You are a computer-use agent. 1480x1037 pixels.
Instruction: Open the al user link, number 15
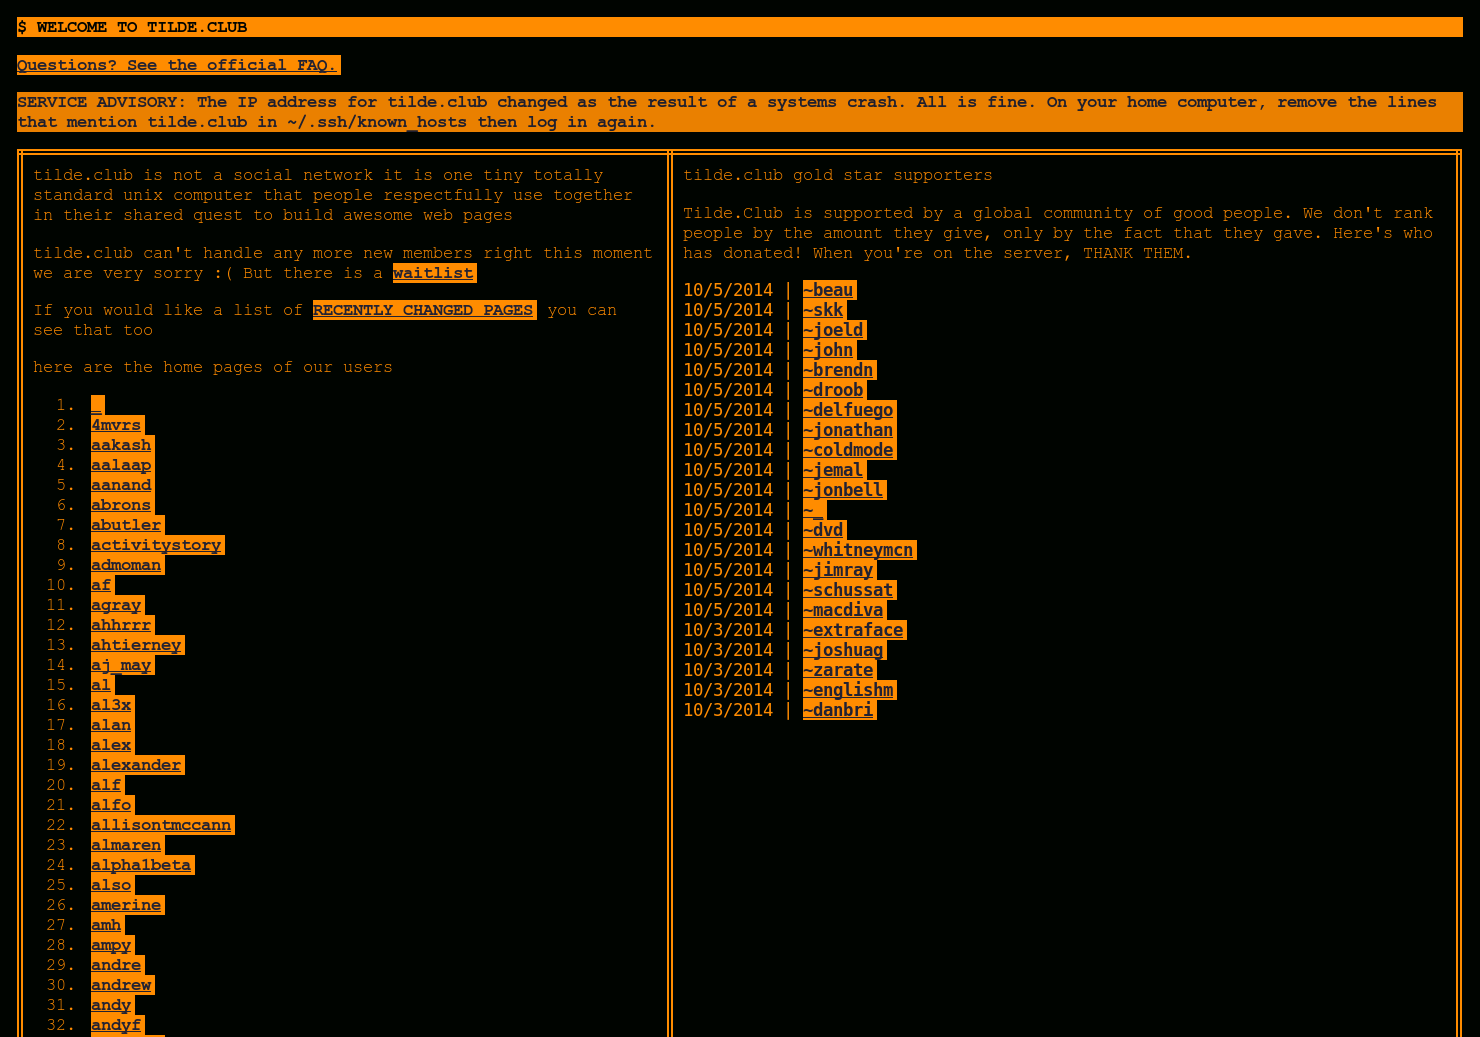[x=101, y=685]
